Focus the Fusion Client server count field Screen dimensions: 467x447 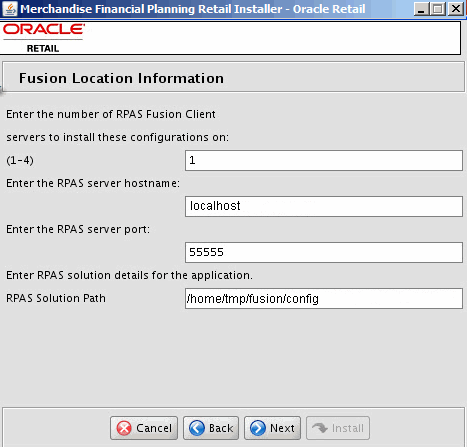point(324,160)
